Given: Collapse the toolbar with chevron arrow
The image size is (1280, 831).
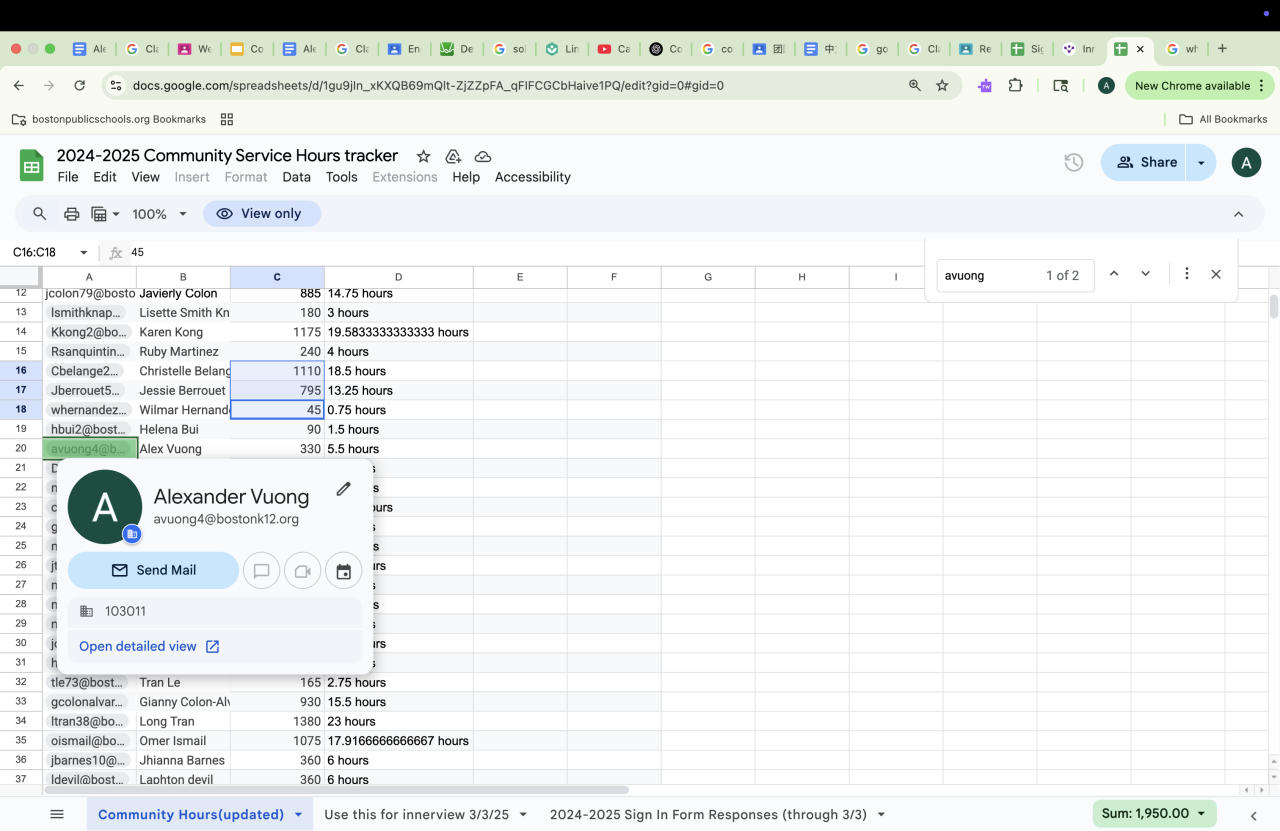Looking at the screenshot, I should tap(1238, 214).
